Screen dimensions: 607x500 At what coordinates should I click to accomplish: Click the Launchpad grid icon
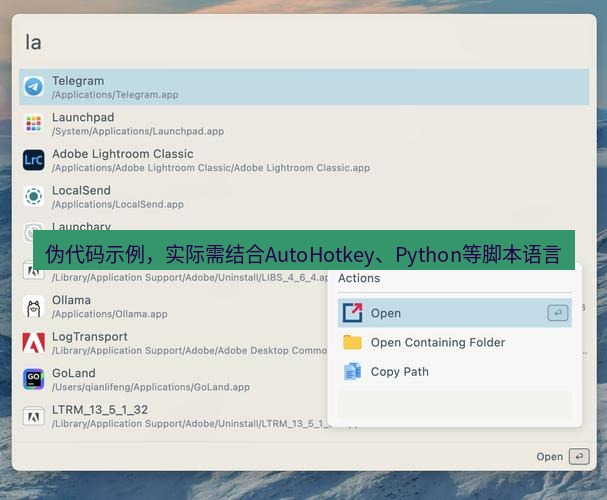click(34, 123)
